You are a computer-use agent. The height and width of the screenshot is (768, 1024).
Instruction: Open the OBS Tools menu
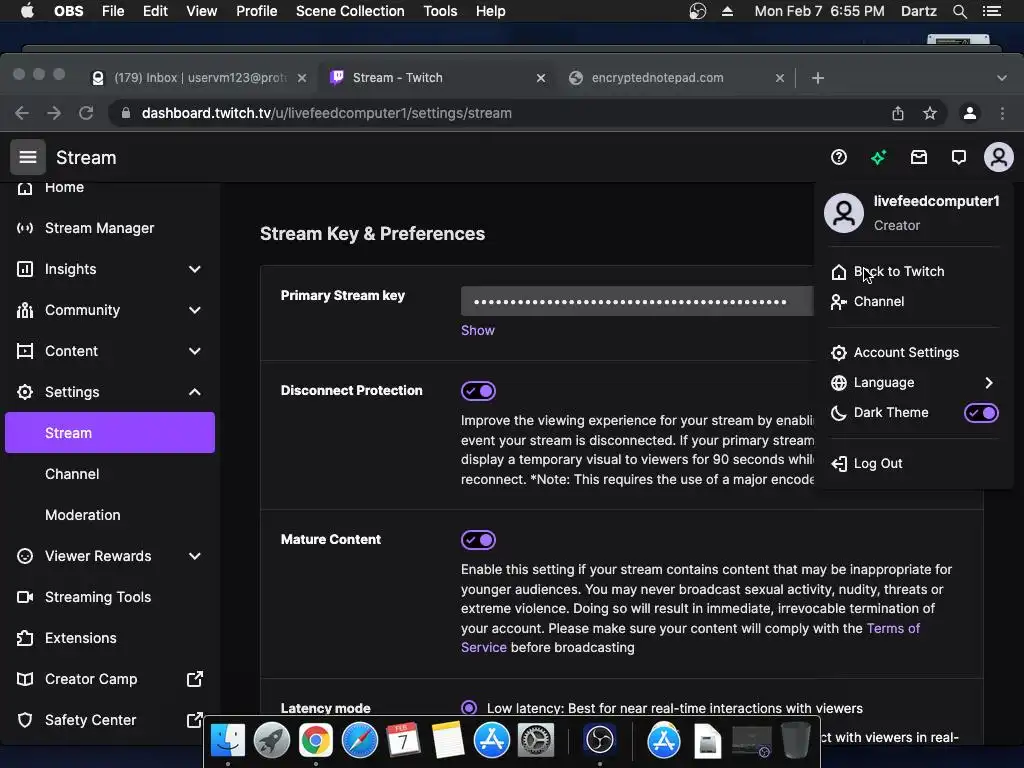tap(440, 11)
